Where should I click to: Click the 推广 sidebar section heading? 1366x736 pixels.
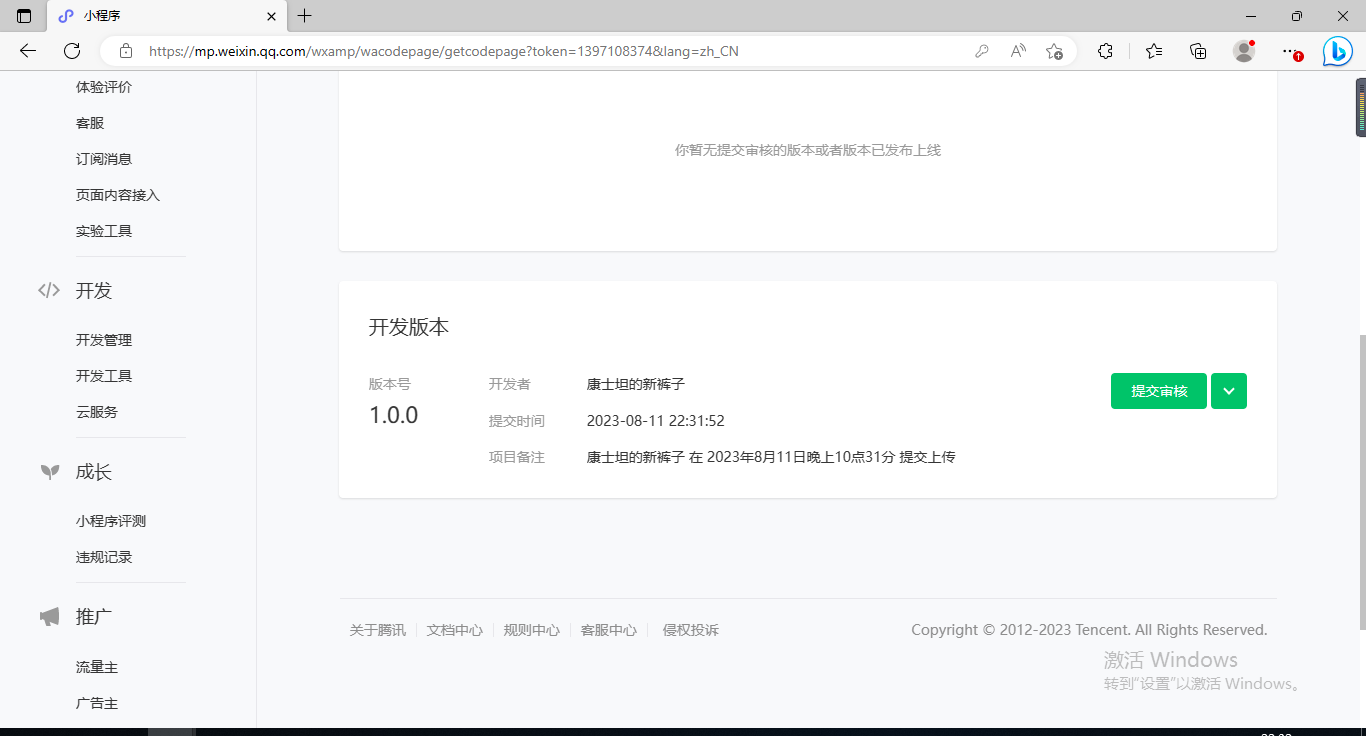pyautogui.click(x=94, y=617)
